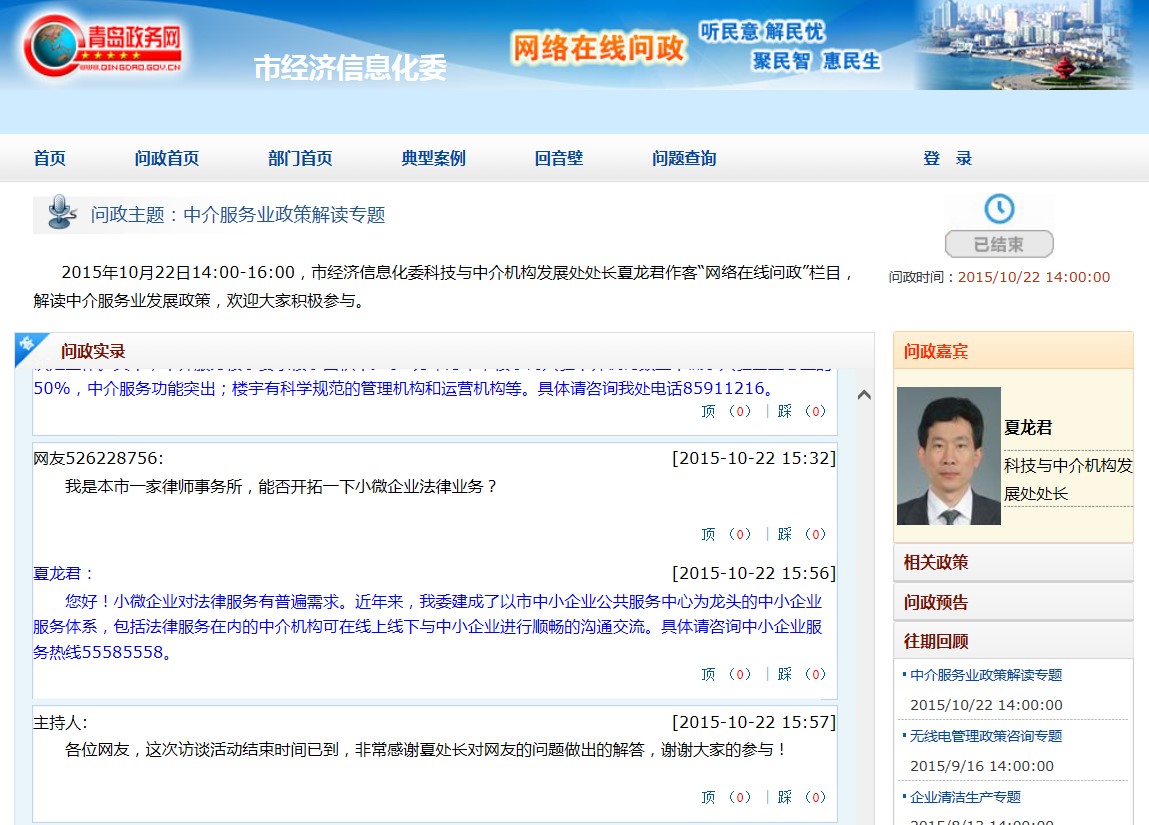This screenshot has height=825, width=1149.
Task: Open the 问题查询 navigation item
Action: (x=684, y=158)
